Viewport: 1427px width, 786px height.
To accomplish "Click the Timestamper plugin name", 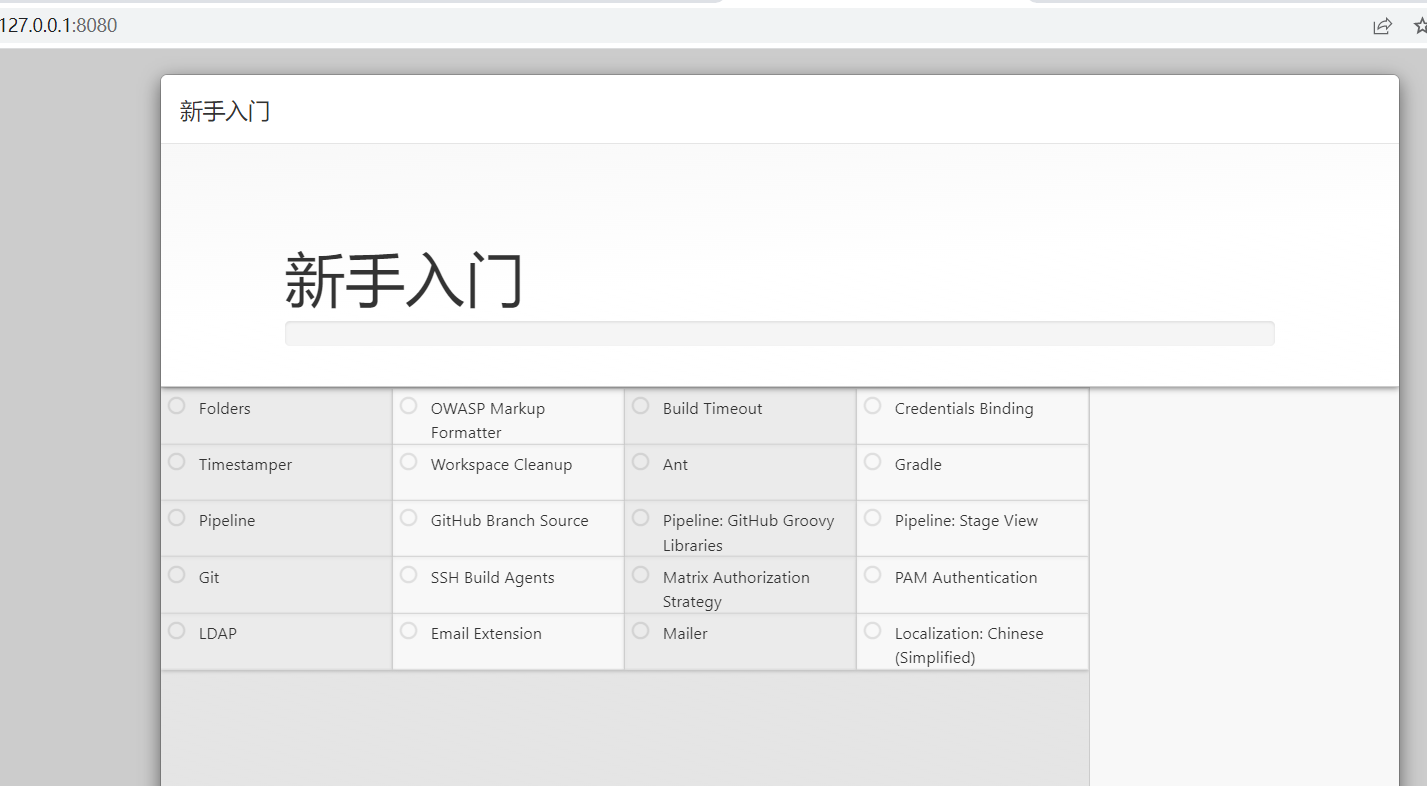I will point(245,465).
